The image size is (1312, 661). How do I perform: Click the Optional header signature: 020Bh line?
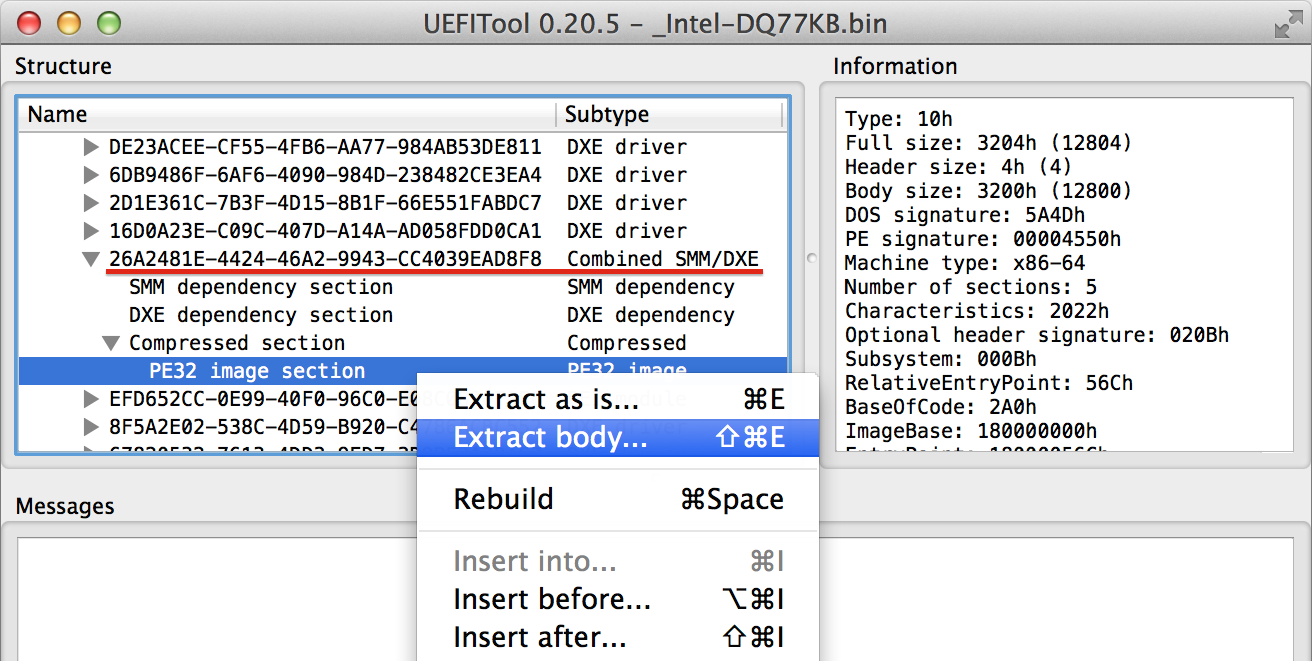click(x=1036, y=335)
